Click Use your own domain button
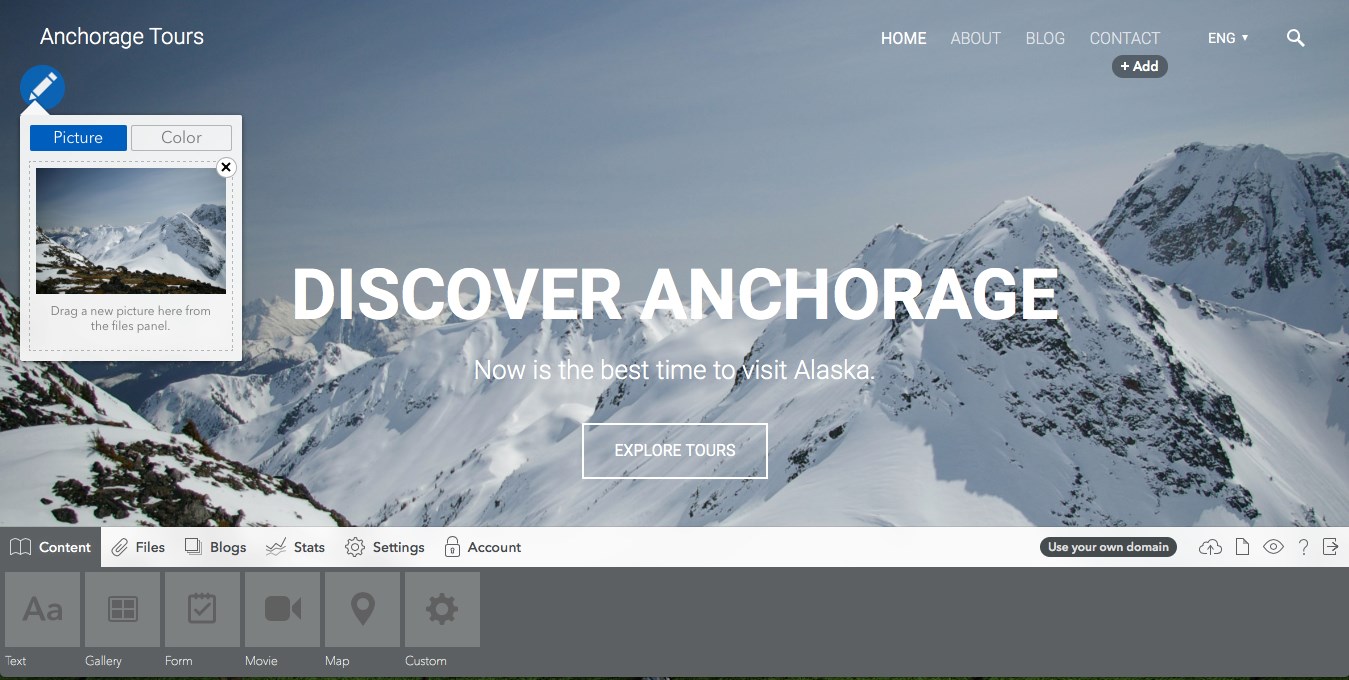 [1108, 547]
